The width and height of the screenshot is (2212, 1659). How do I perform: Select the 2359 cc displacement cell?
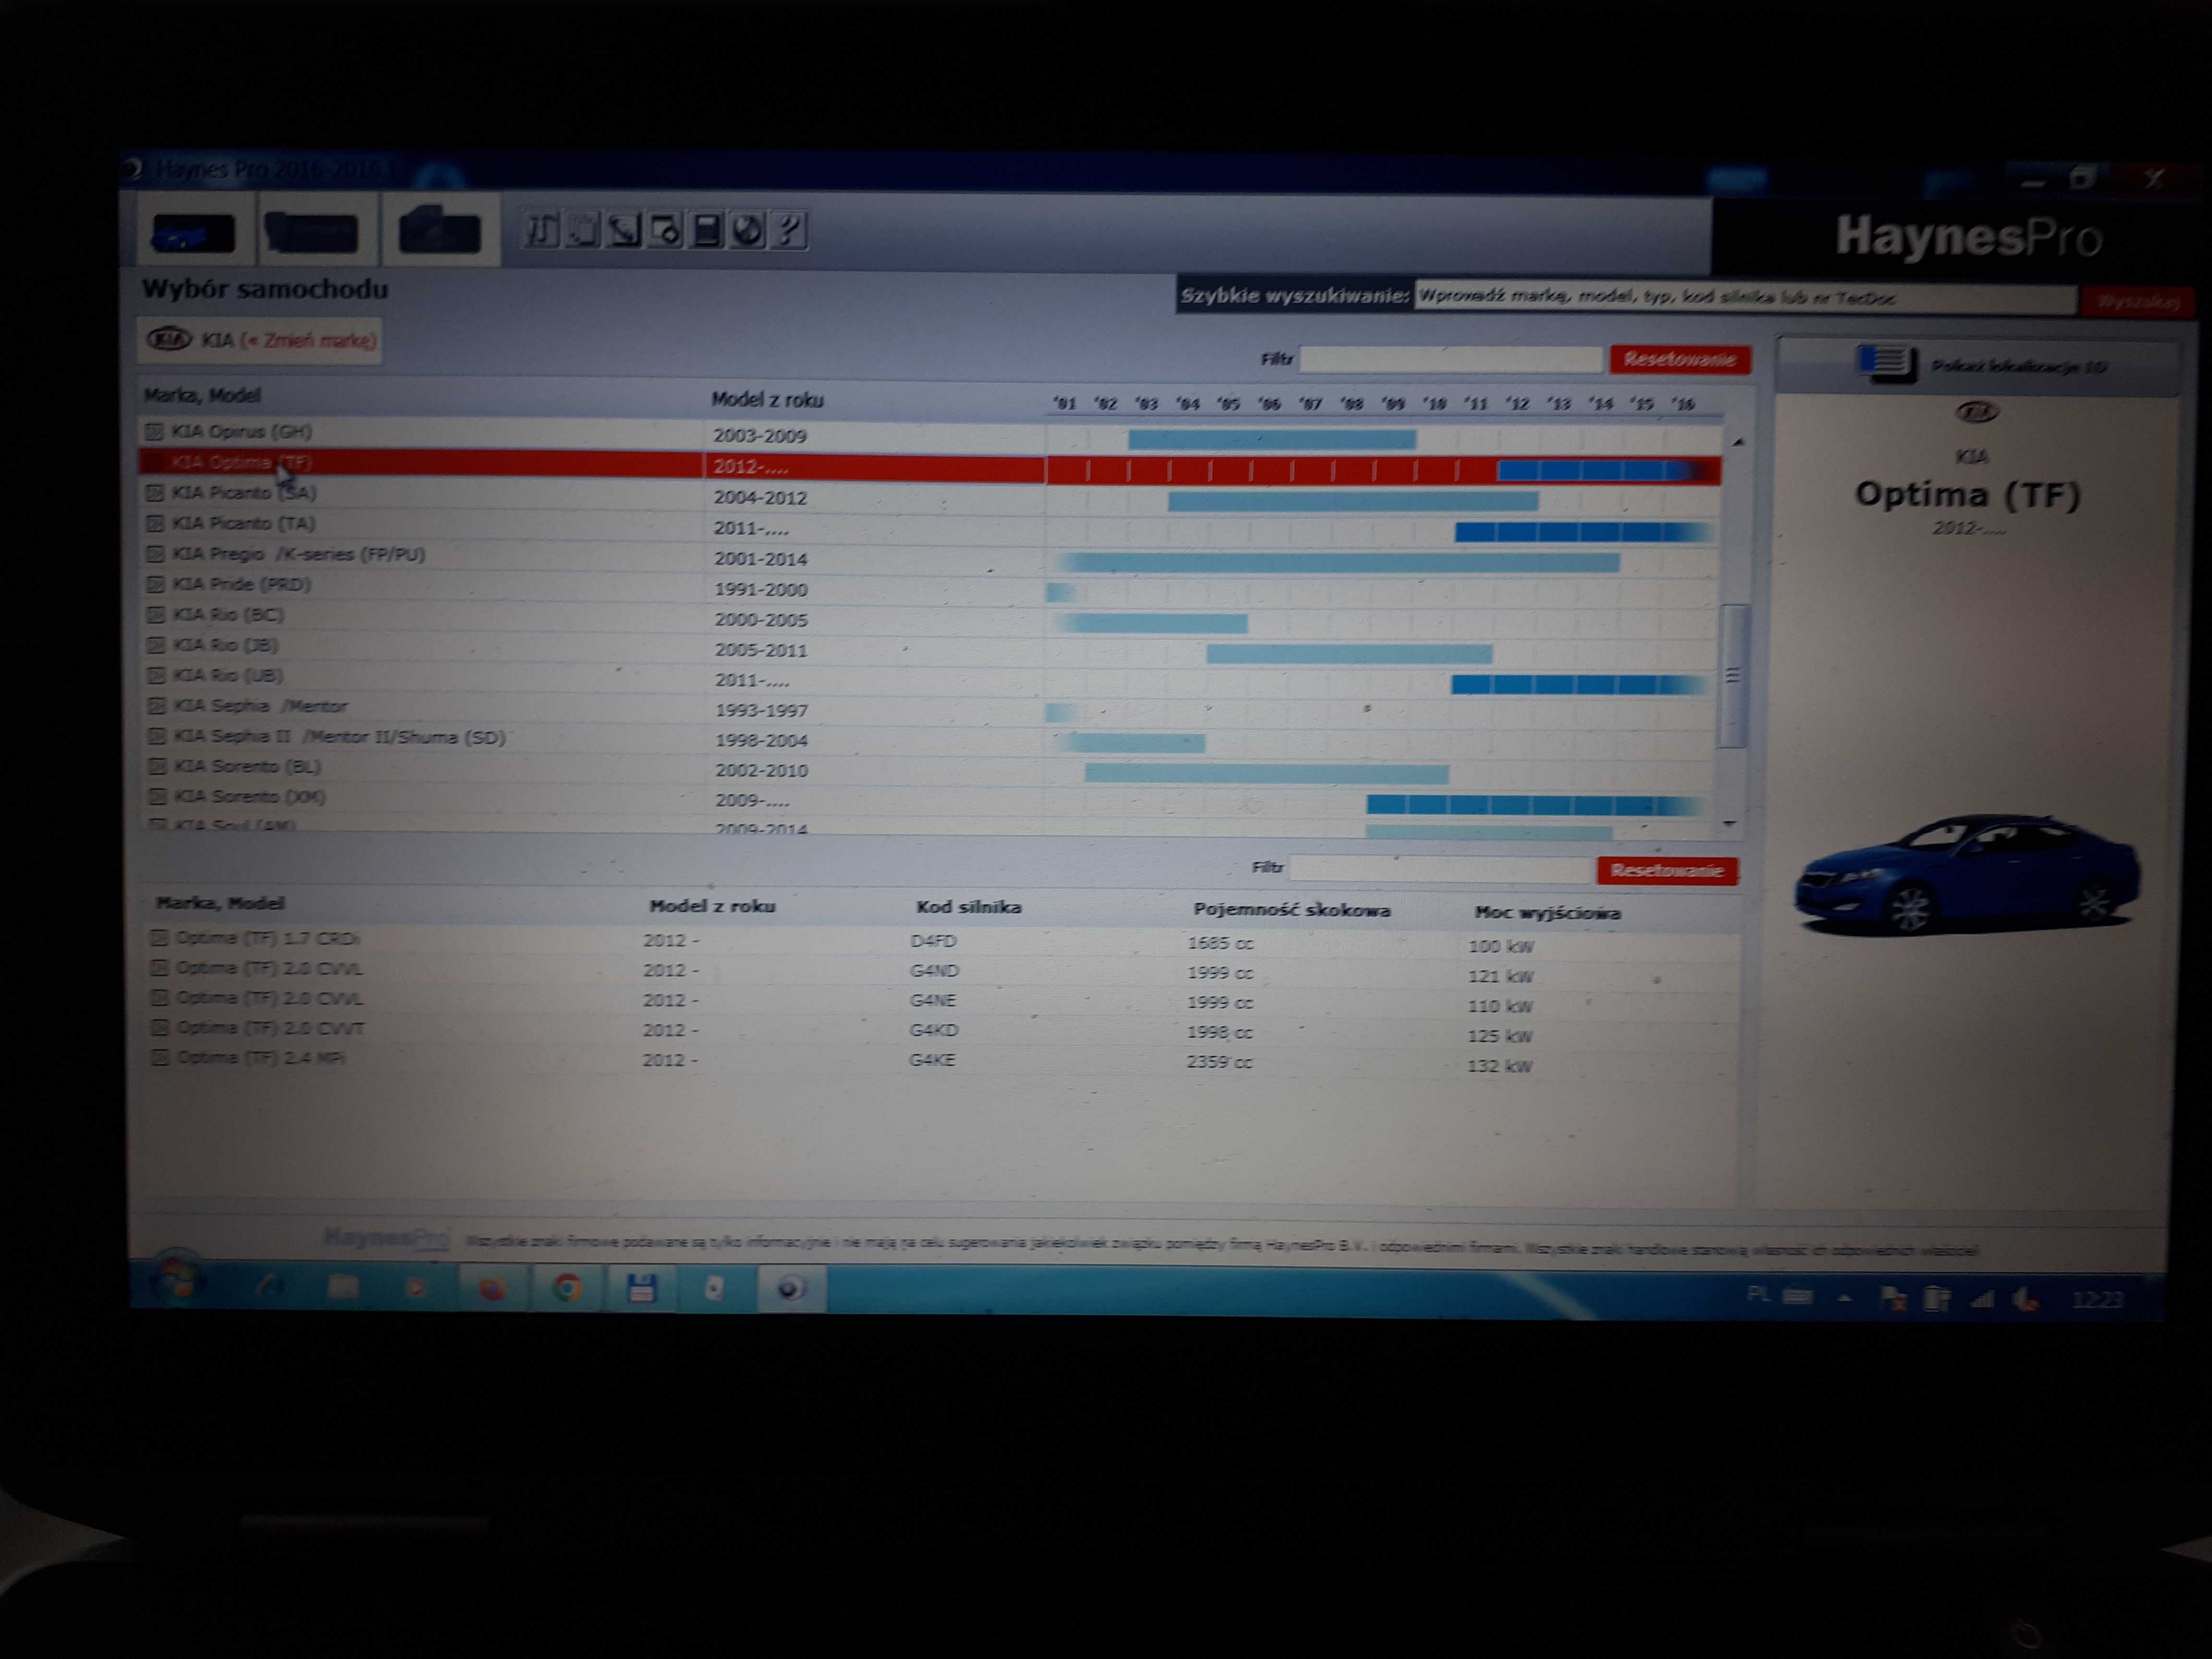coord(1219,1062)
